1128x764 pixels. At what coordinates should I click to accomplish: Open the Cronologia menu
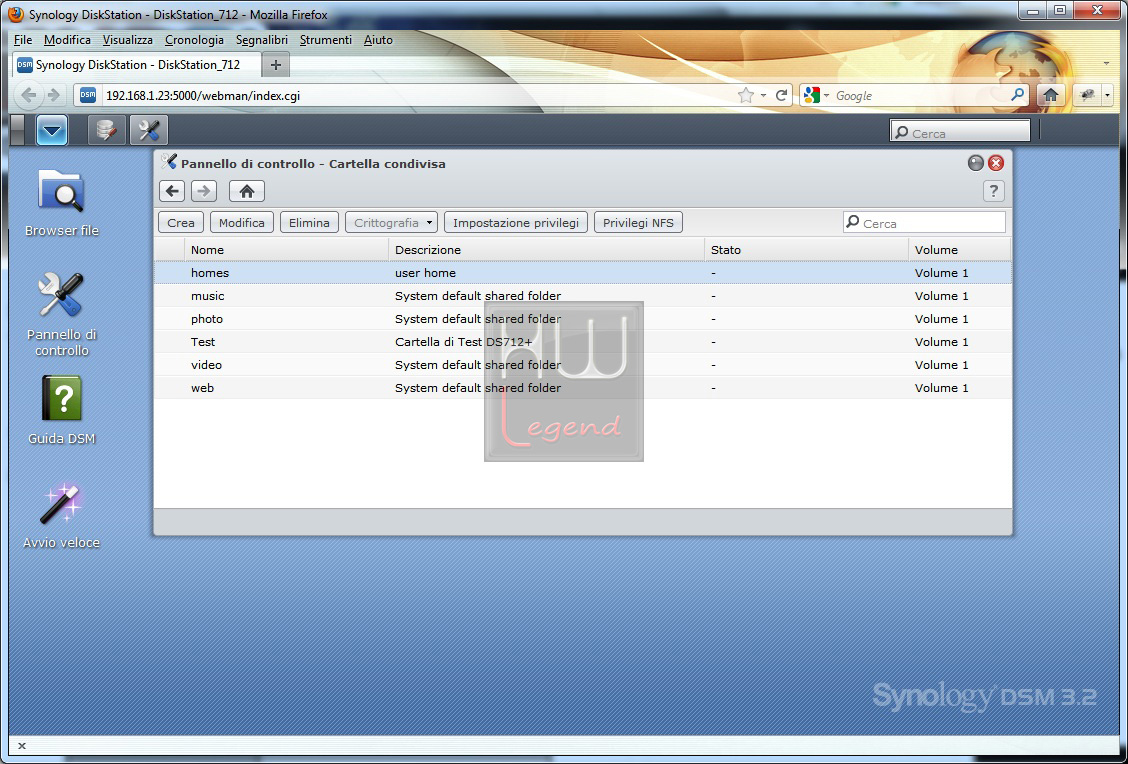click(x=194, y=40)
